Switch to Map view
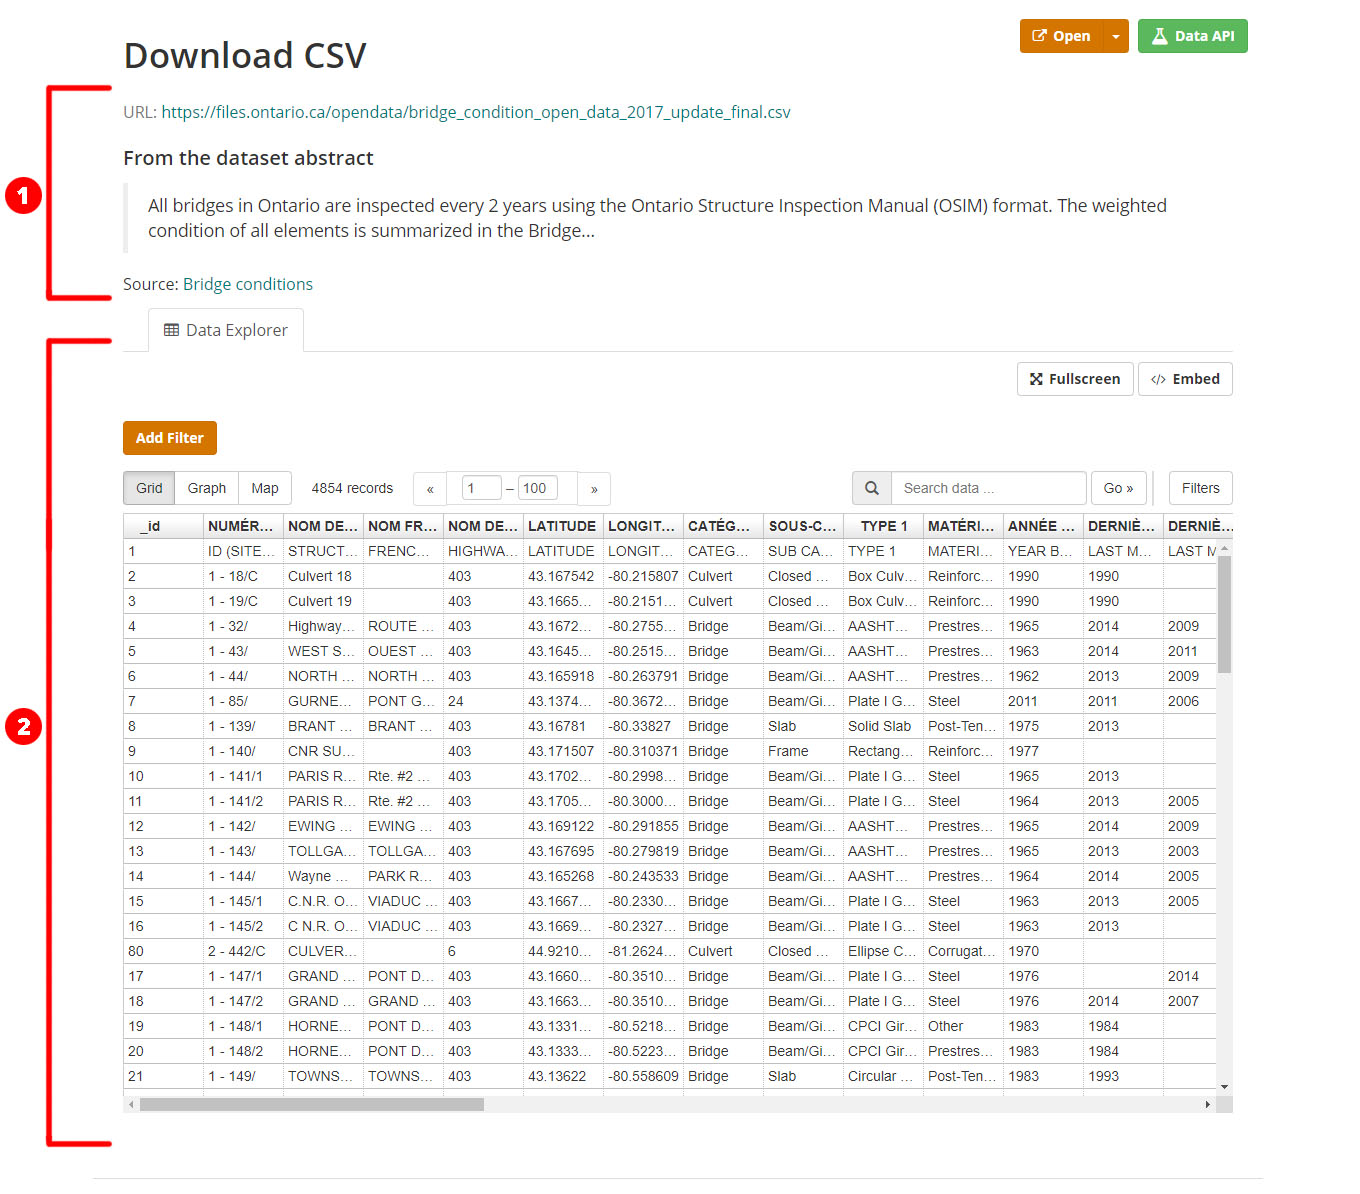The height and width of the screenshot is (1194, 1360). [264, 488]
